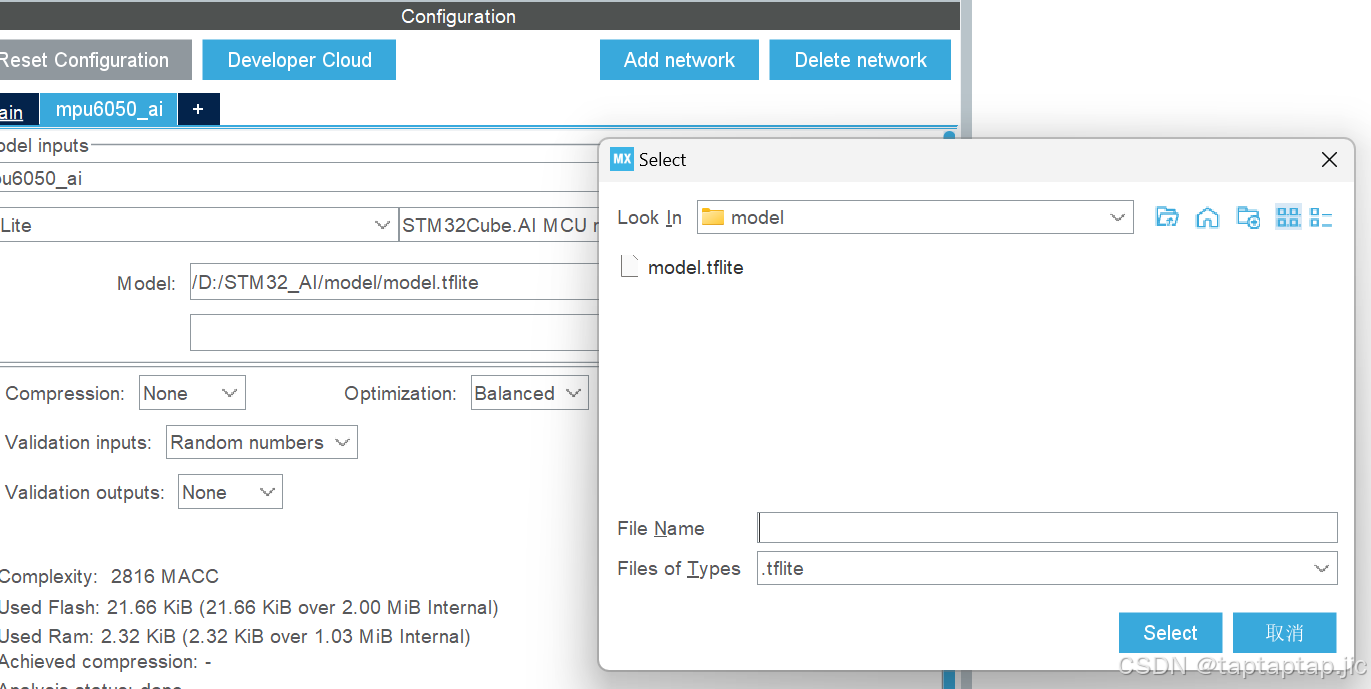Click the Used Ram 2.32 KiB line
Image resolution: width=1371 pixels, height=689 pixels.
235,636
